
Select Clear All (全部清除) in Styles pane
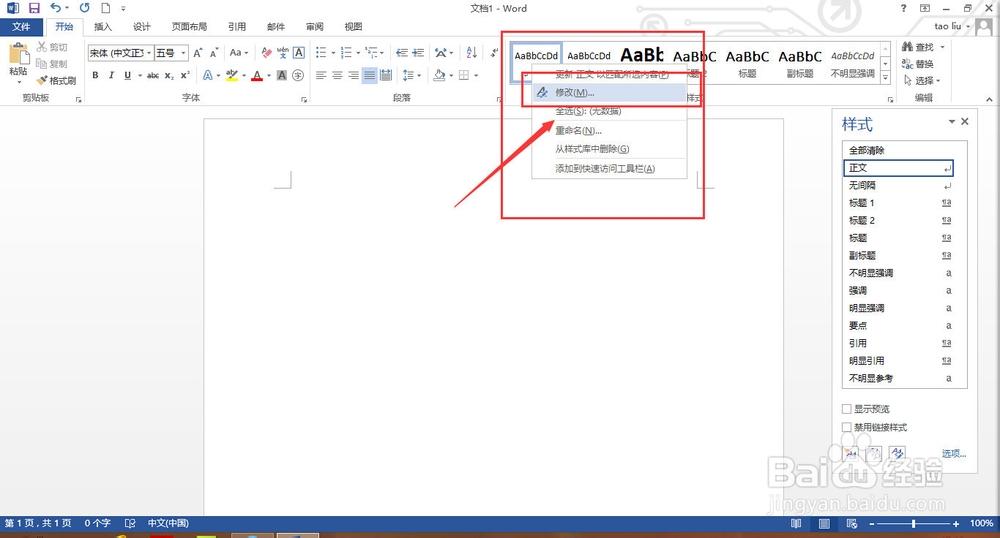898,150
